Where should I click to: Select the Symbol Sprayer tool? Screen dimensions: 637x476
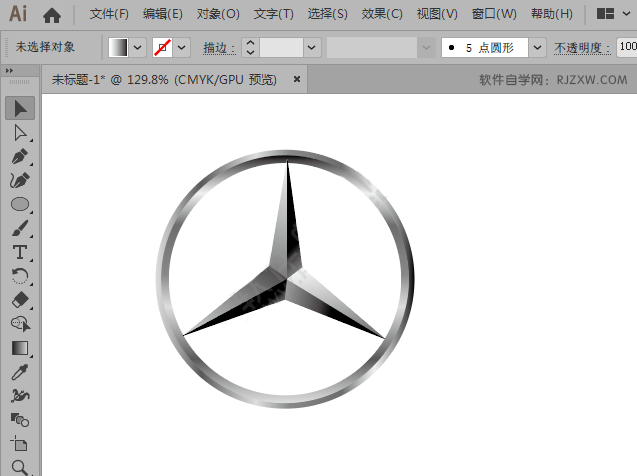(x=20, y=396)
